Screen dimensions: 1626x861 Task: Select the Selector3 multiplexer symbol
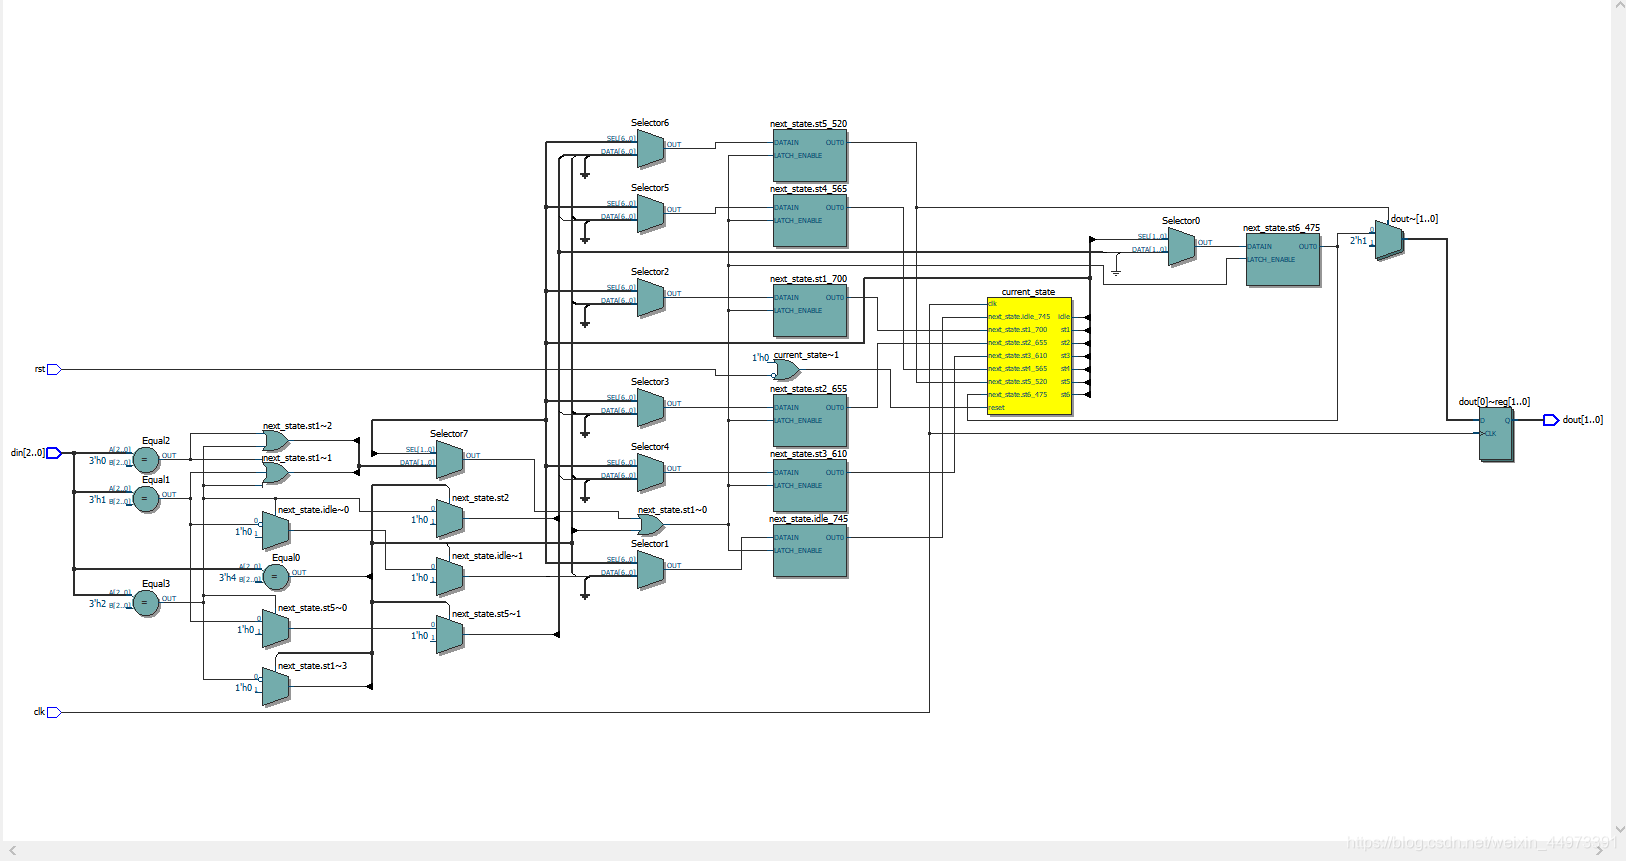coord(650,408)
